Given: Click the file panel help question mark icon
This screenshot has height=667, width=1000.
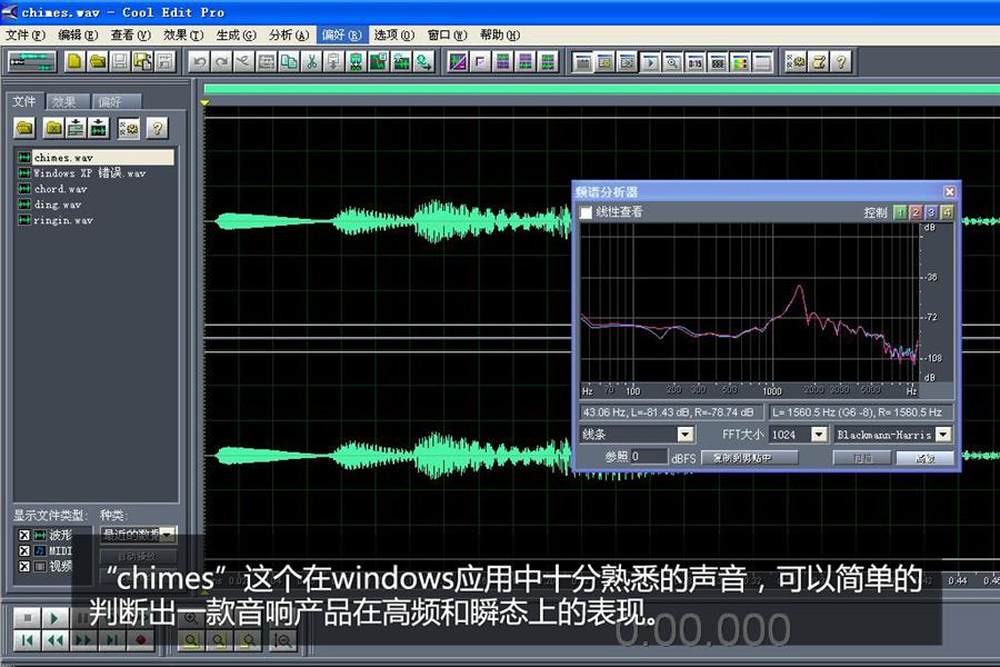Looking at the screenshot, I should coord(157,128).
